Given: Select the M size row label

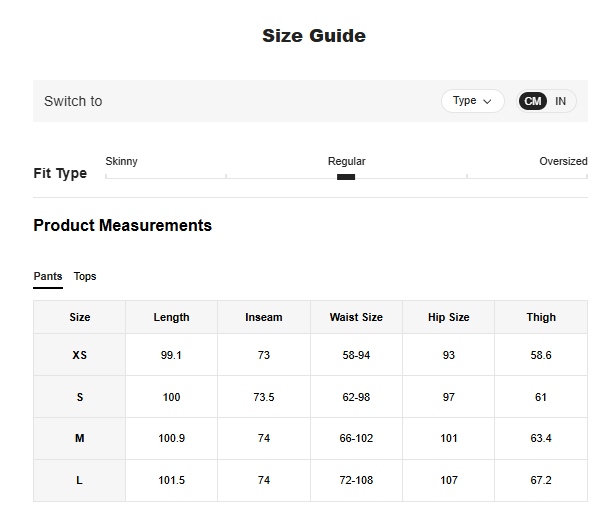Looking at the screenshot, I should coord(80,438).
